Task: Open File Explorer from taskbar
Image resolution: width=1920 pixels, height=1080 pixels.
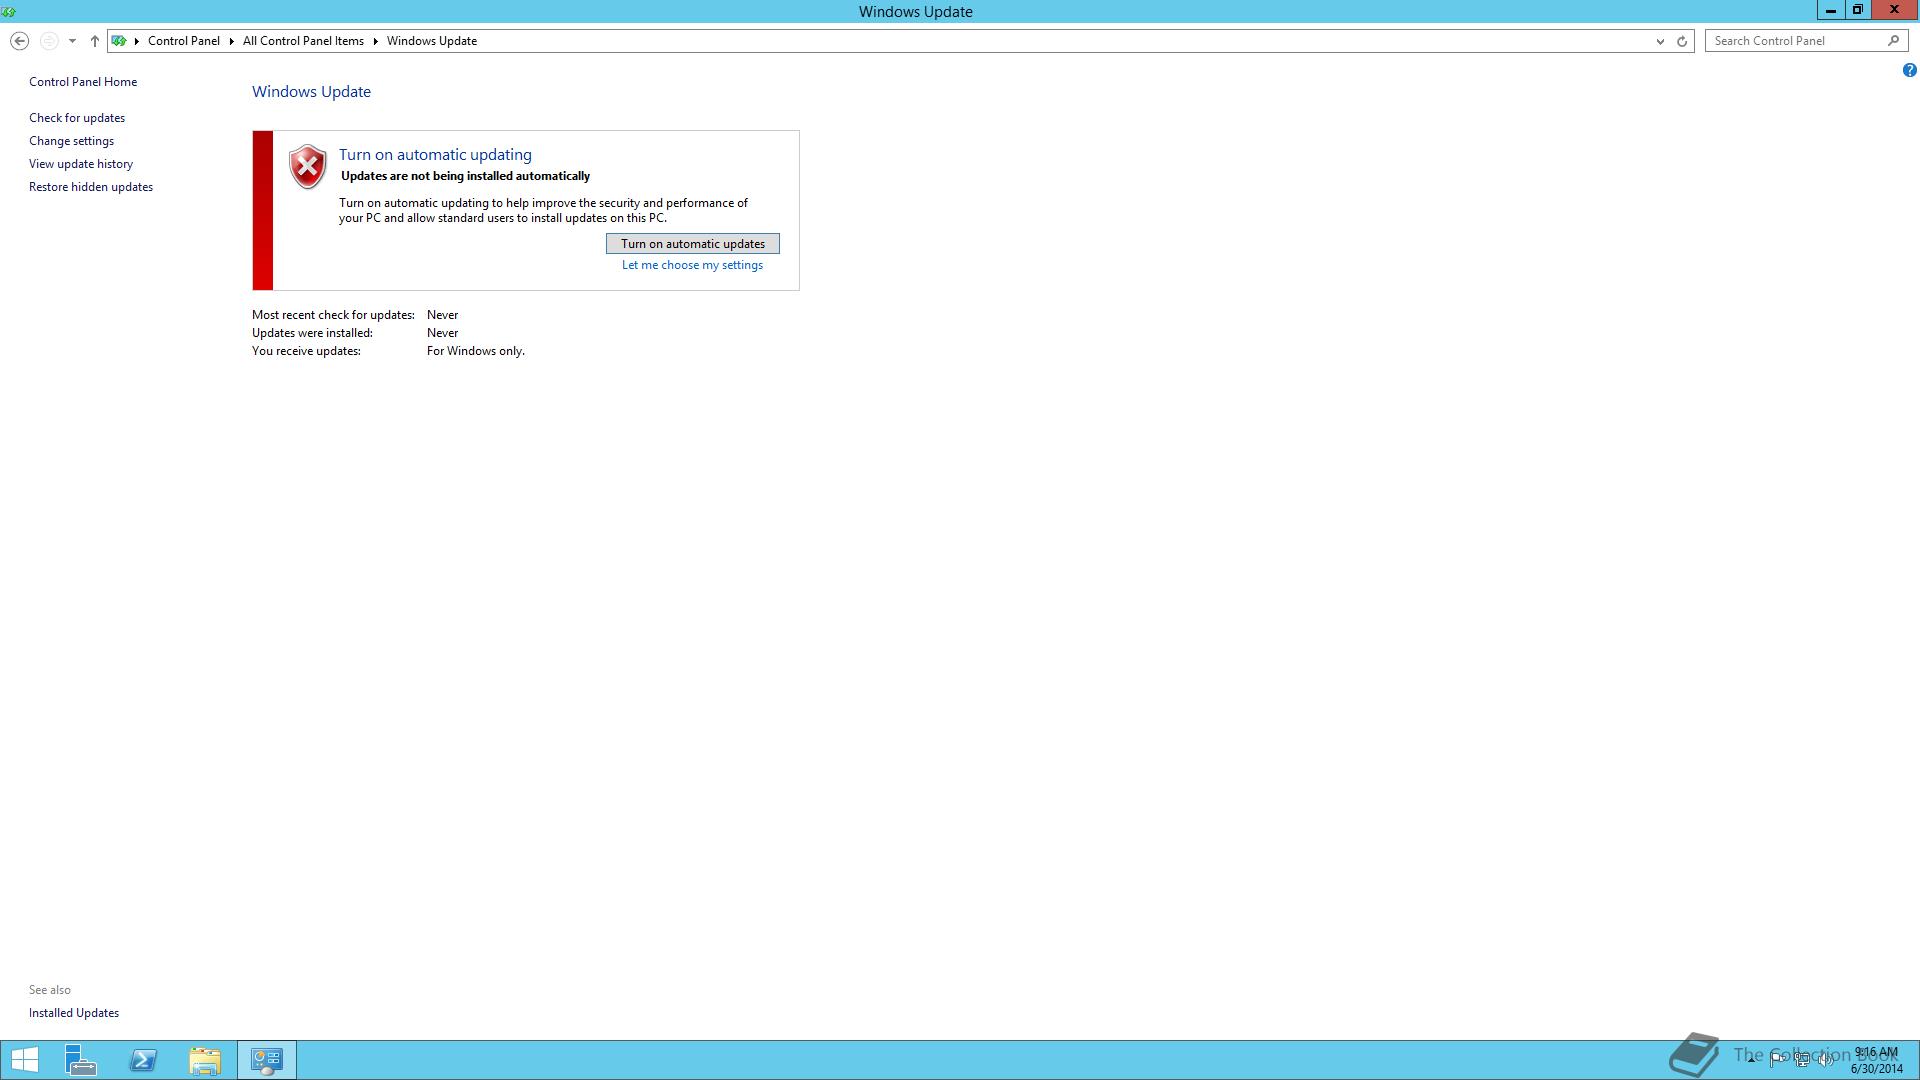Action: click(205, 1060)
